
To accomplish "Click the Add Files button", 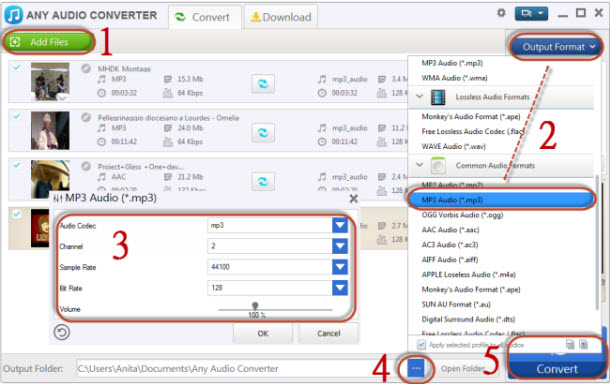I will (x=49, y=42).
